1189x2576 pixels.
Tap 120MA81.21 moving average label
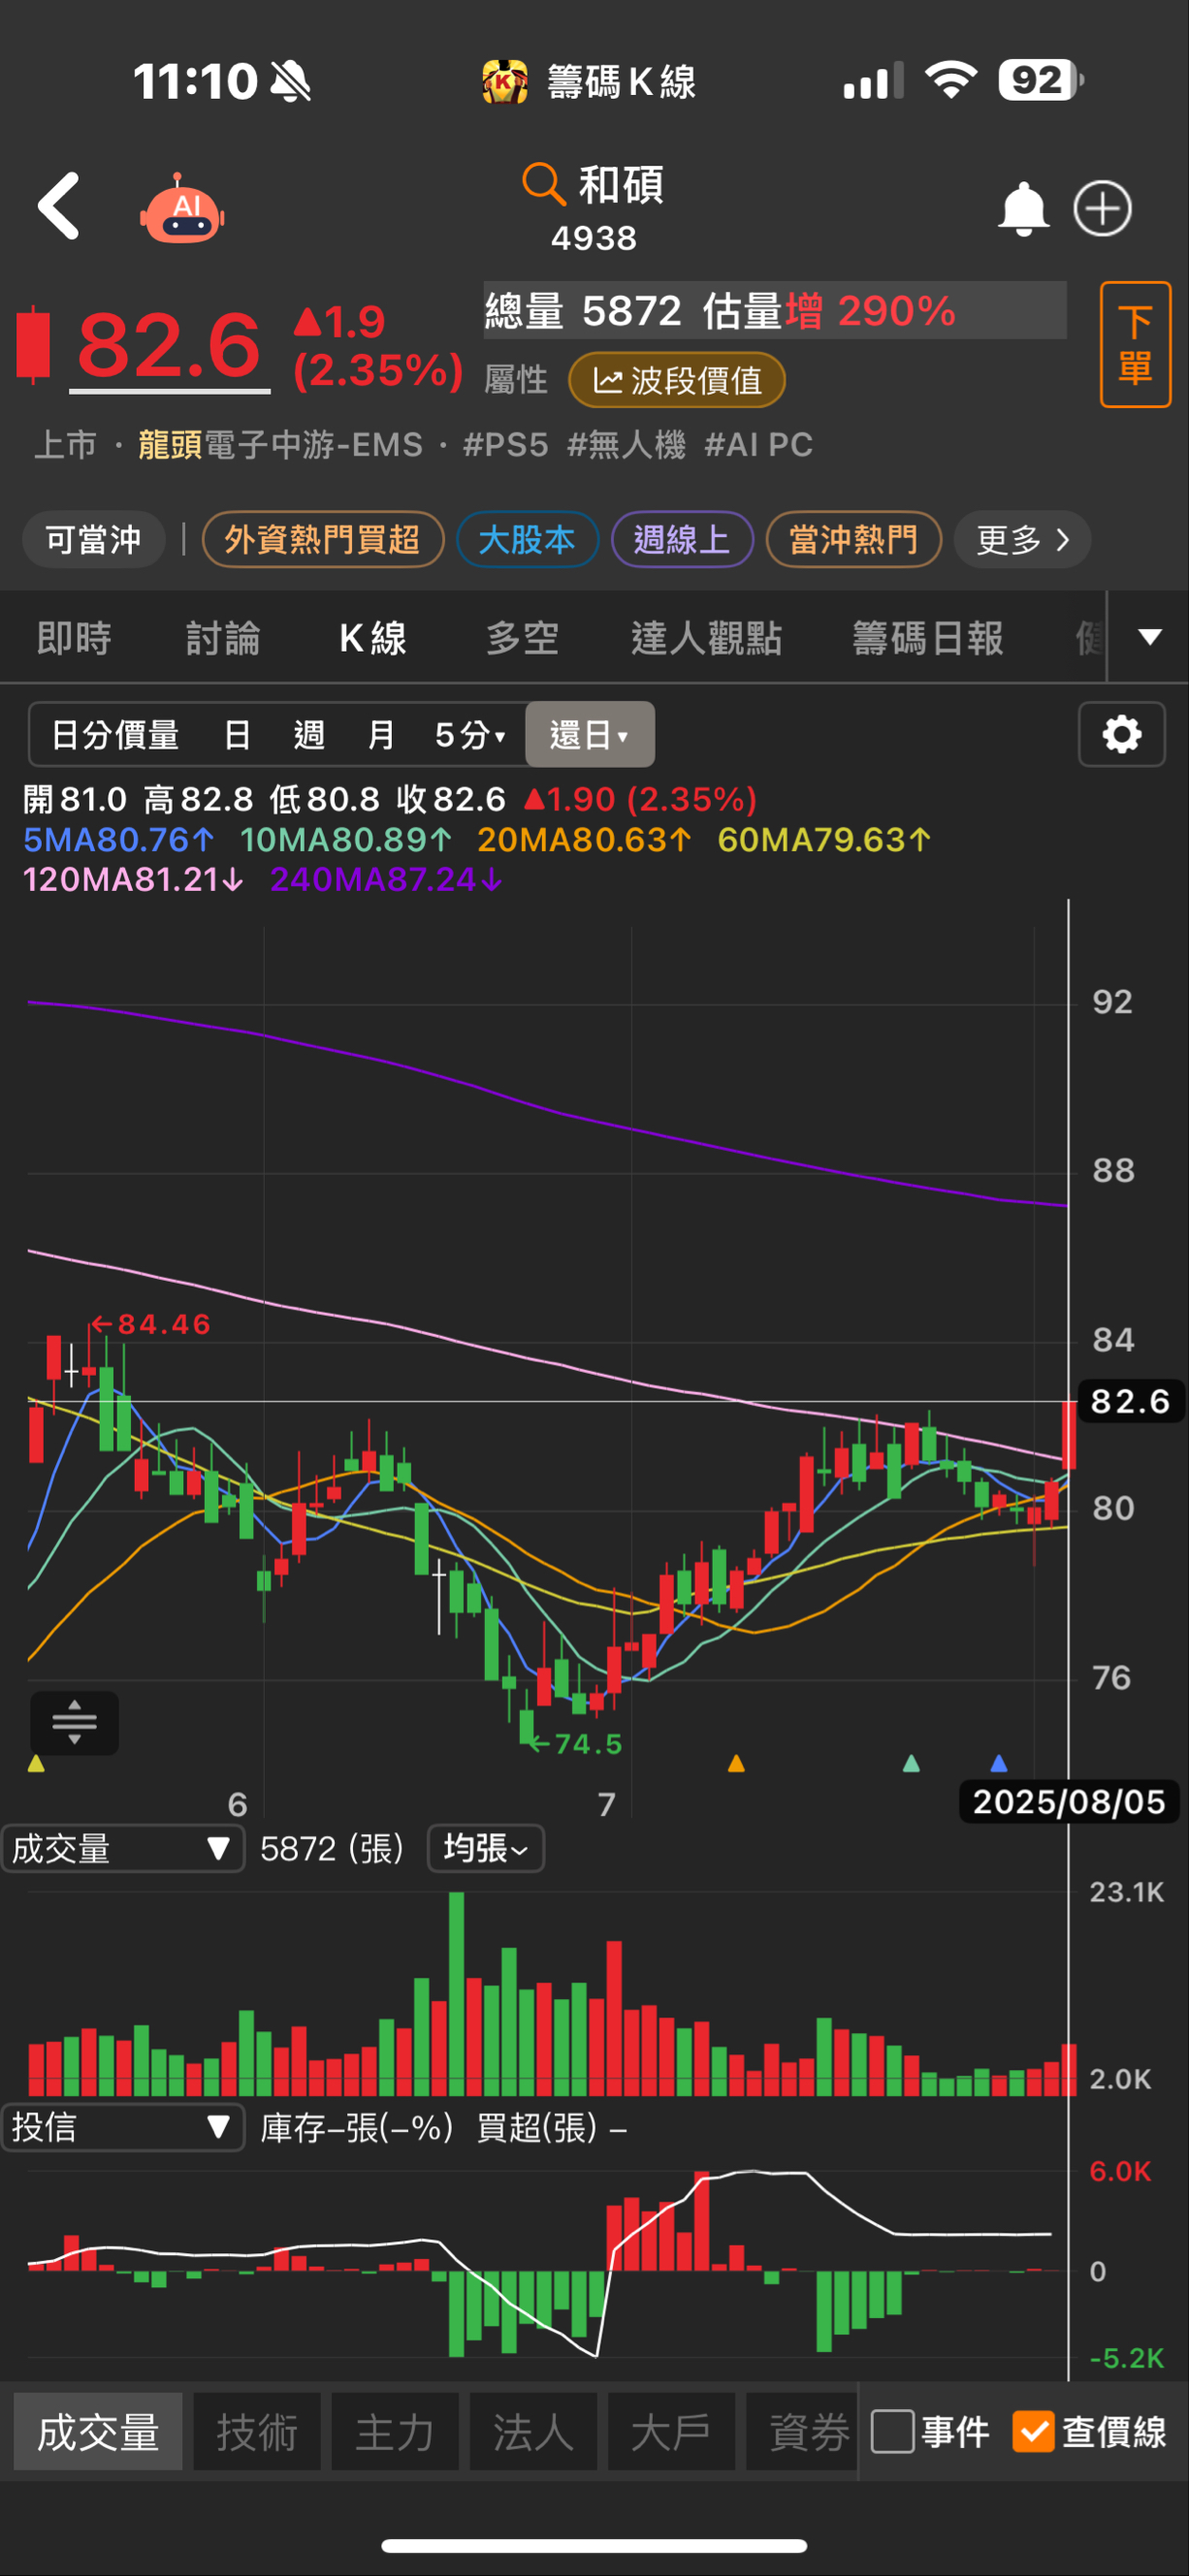tap(133, 880)
